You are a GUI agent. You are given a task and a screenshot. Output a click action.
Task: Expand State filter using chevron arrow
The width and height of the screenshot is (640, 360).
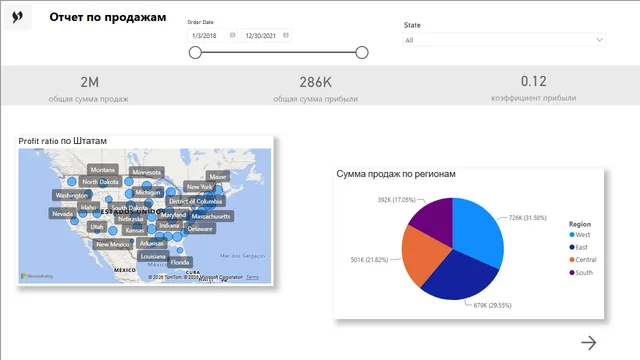(x=599, y=40)
